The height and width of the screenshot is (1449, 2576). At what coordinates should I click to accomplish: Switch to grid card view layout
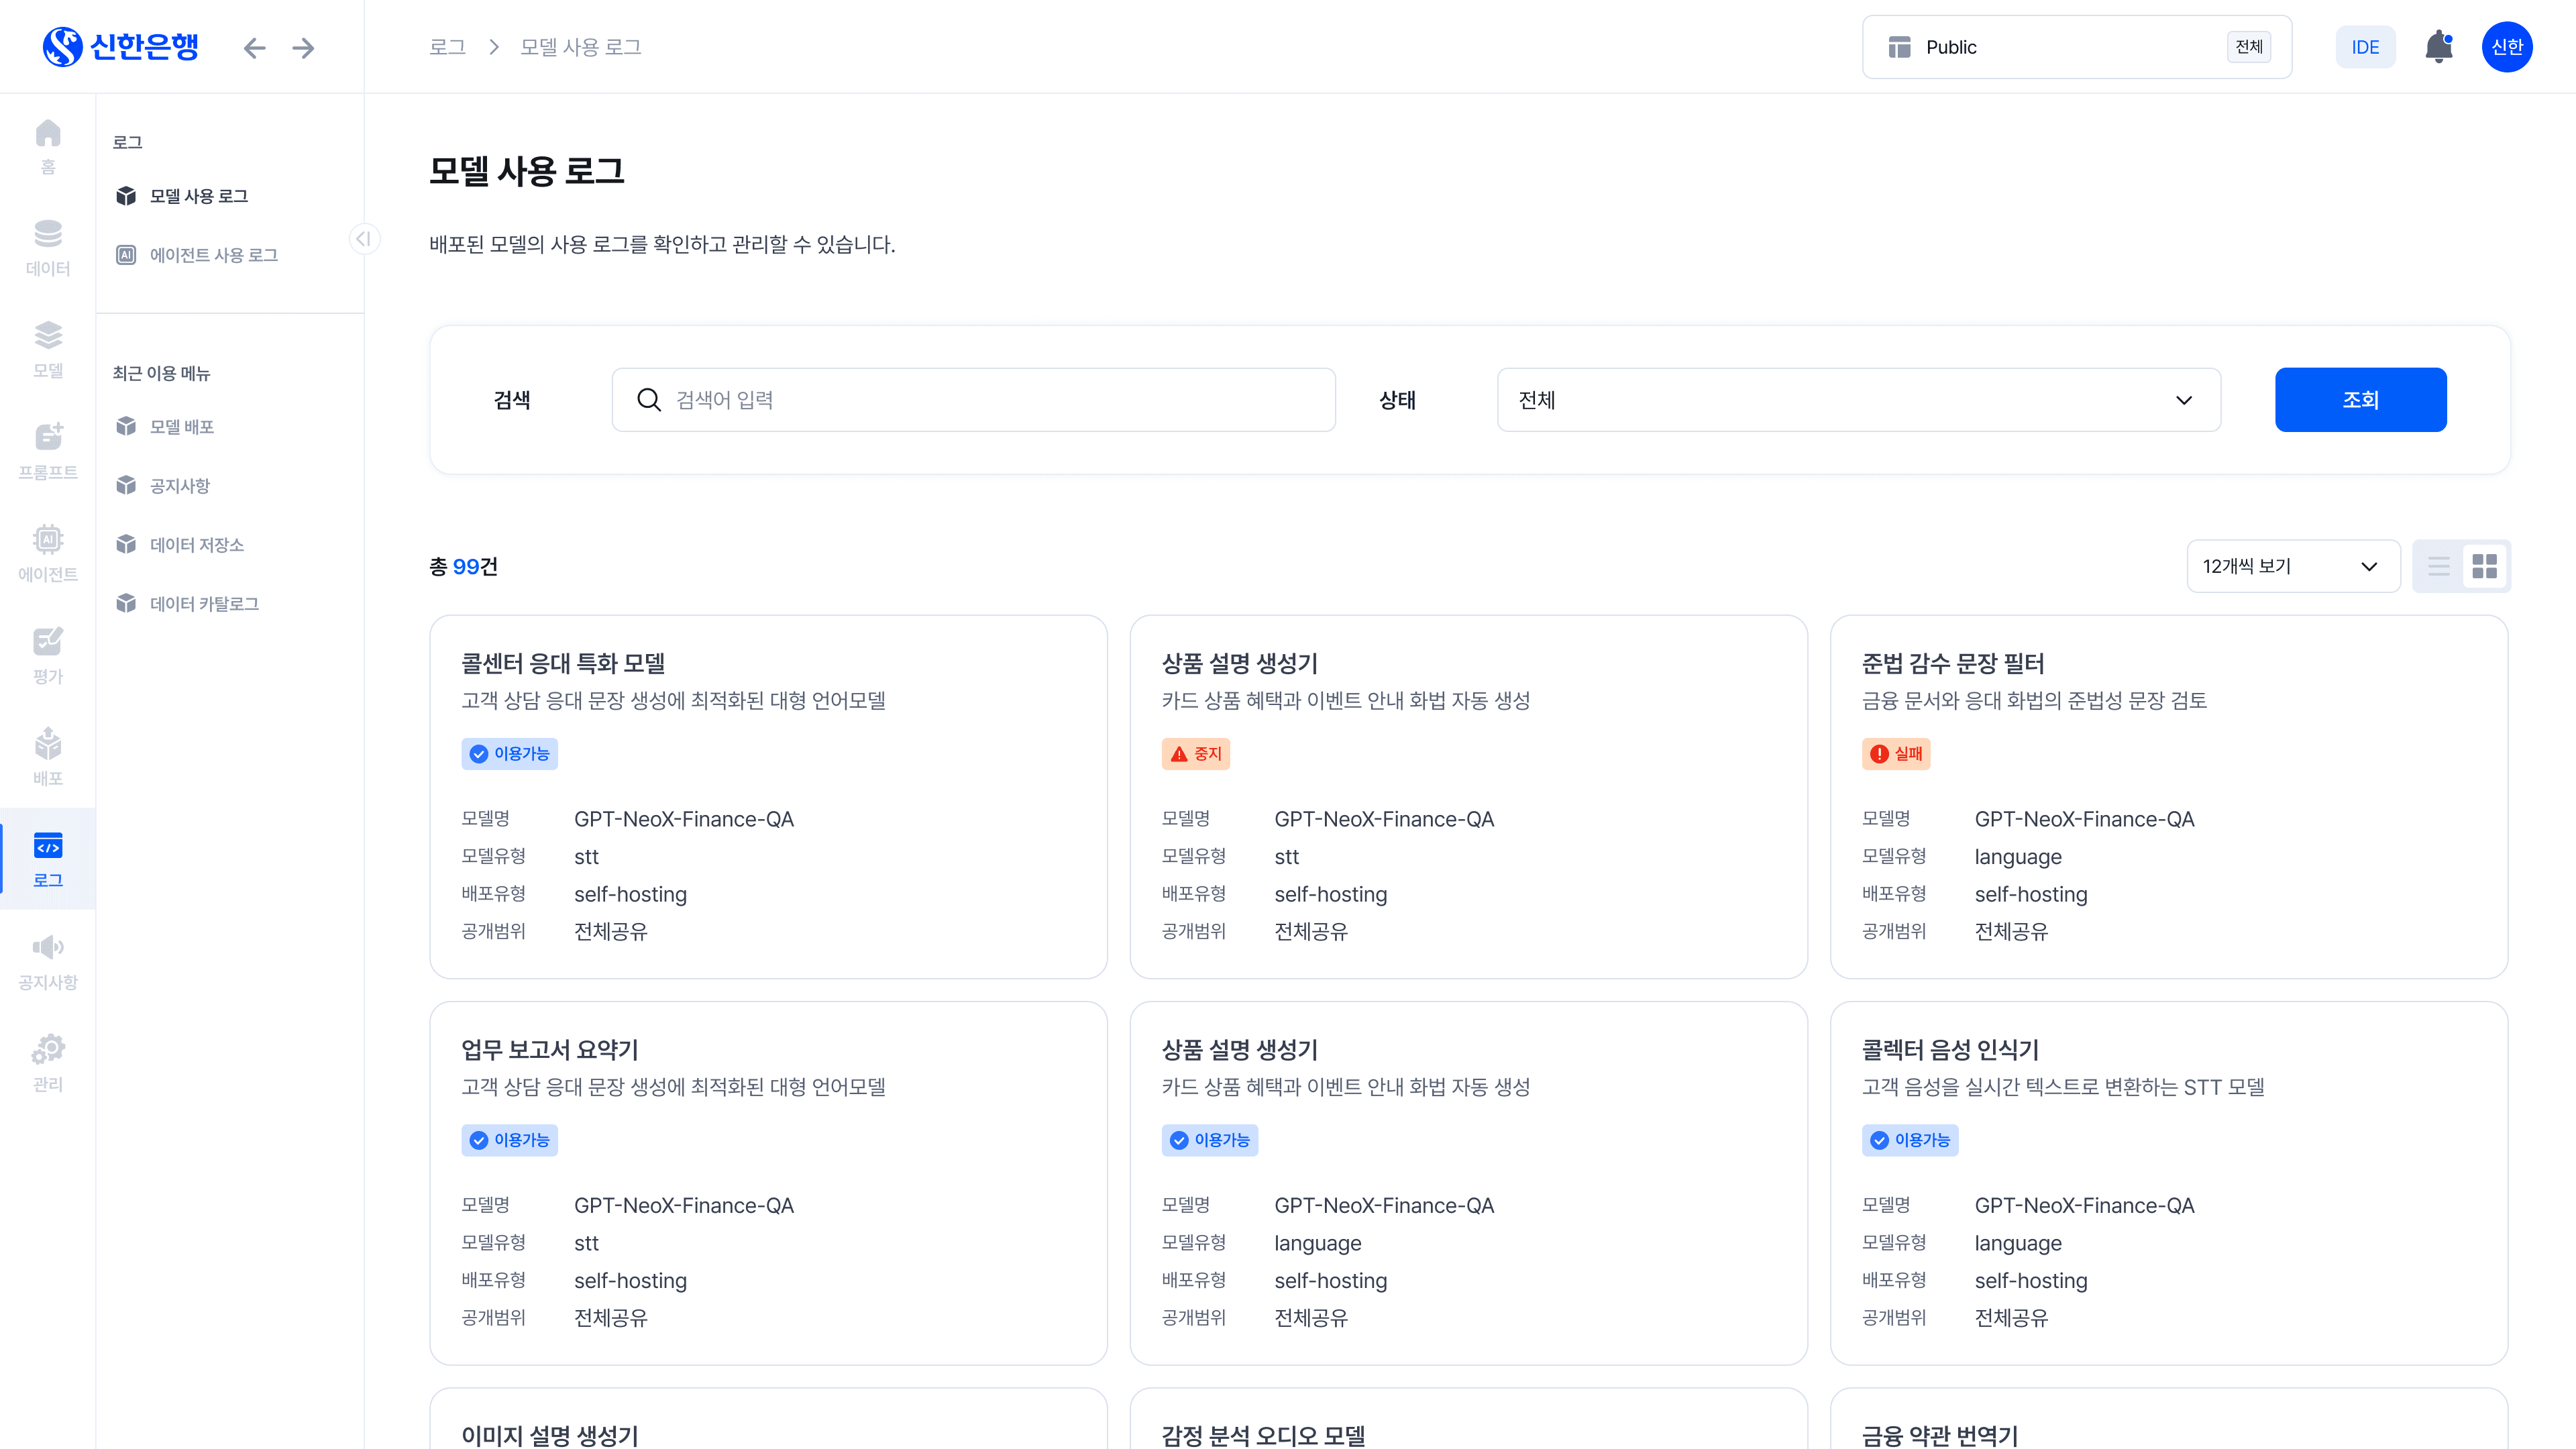click(2484, 566)
